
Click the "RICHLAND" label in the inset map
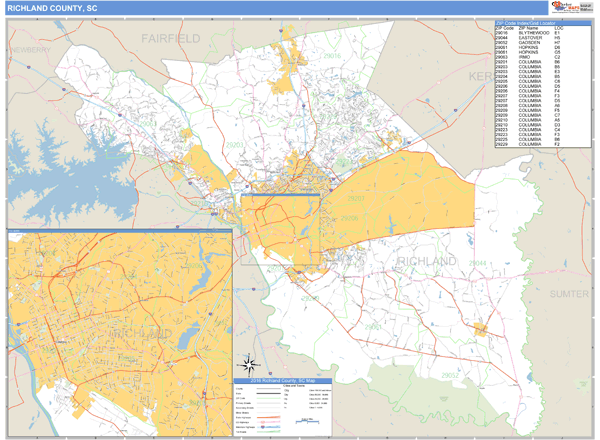pos(142,333)
